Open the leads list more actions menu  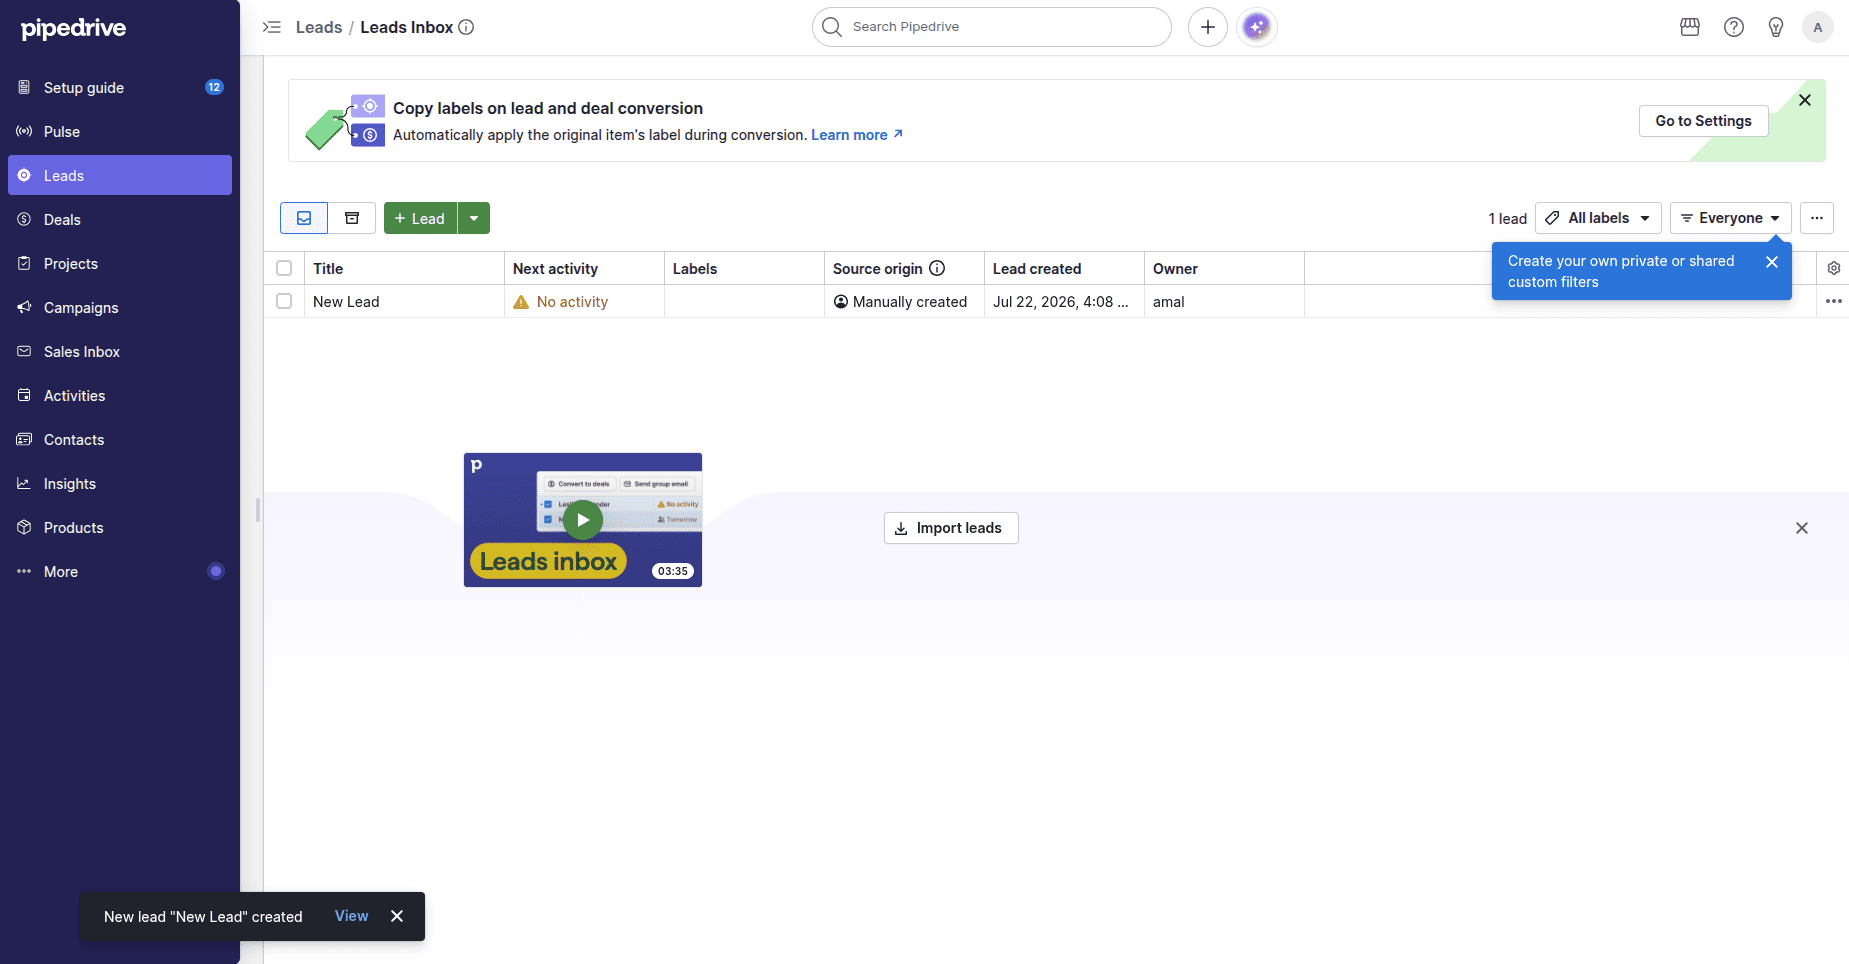[x=1817, y=218]
